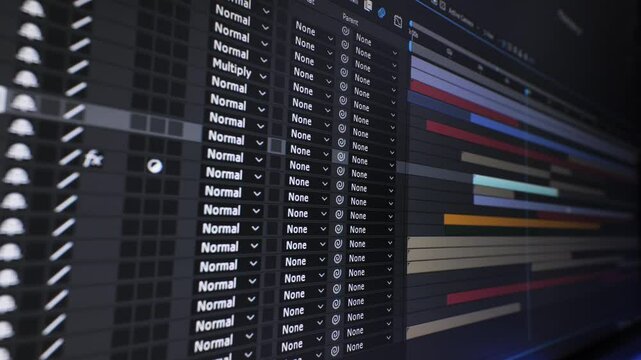The height and width of the screenshot is (360, 641).
Task: Toggle the motion blur switch box in the fx row
Action: (x=135, y=163)
